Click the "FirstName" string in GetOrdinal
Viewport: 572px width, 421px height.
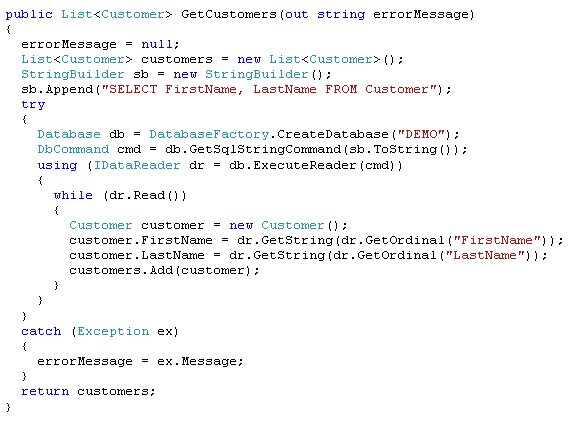click(x=497, y=240)
